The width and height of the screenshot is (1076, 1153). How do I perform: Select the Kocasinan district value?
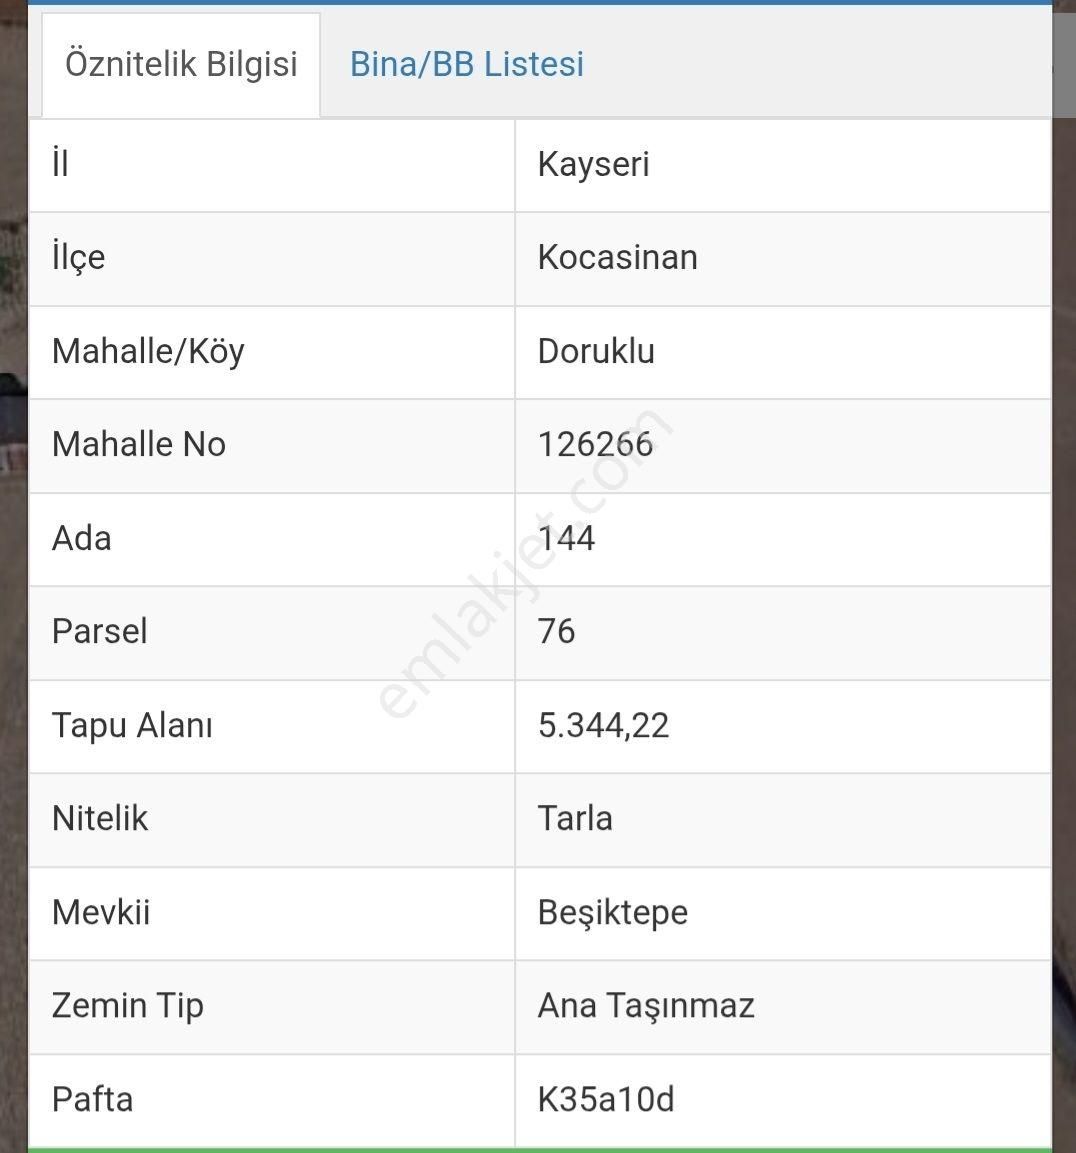(x=617, y=257)
